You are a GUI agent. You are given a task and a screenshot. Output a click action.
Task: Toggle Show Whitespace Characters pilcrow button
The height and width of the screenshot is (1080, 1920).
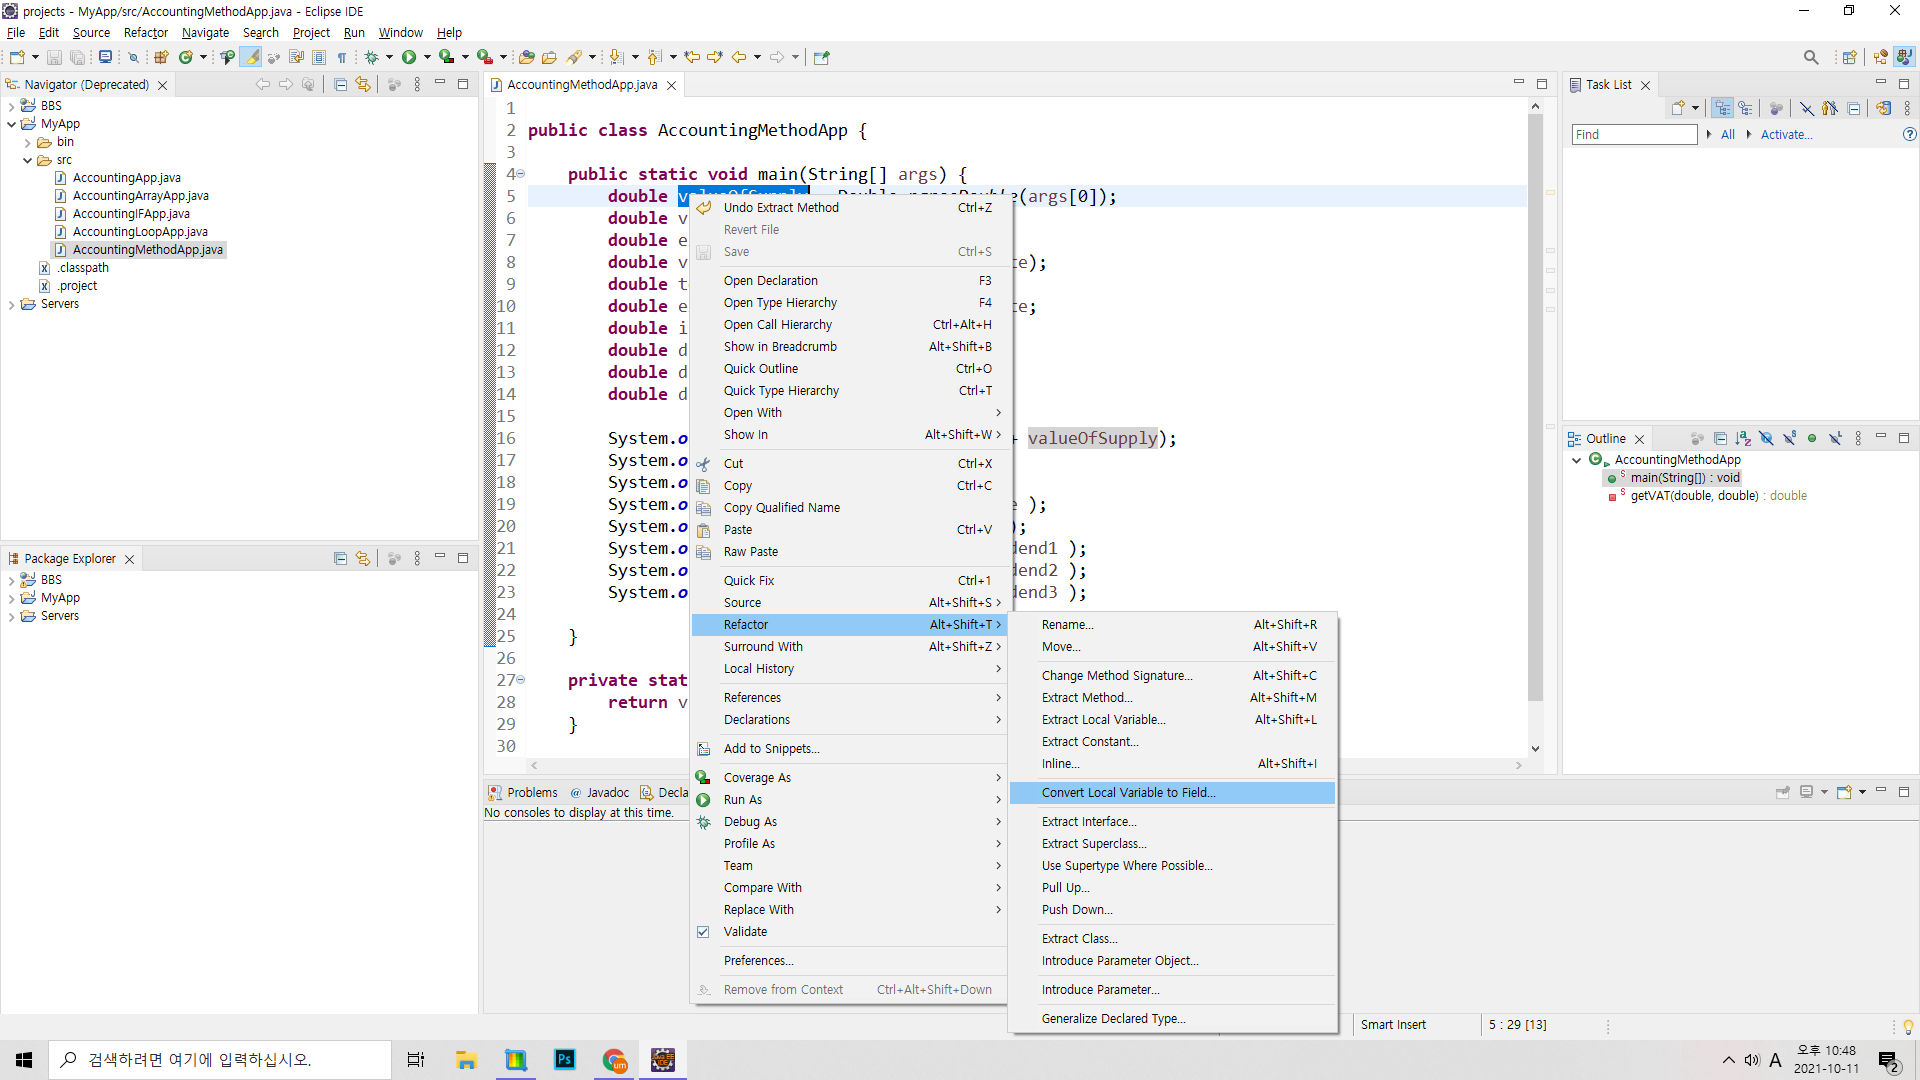pos(342,57)
